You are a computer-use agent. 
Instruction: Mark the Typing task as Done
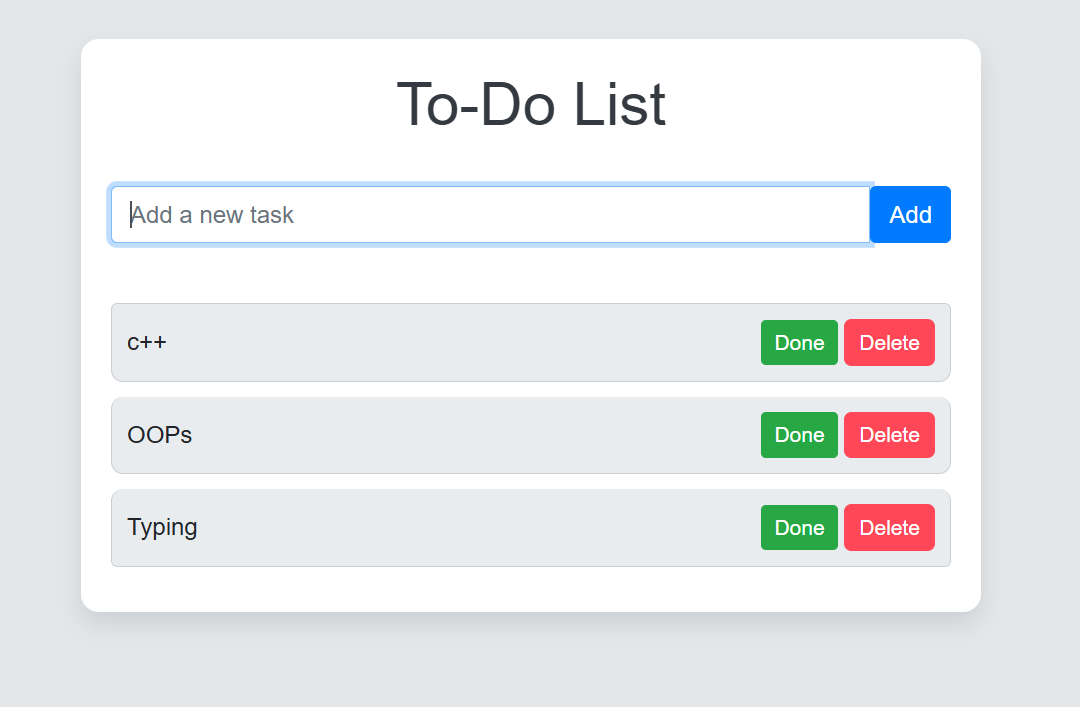coord(799,528)
